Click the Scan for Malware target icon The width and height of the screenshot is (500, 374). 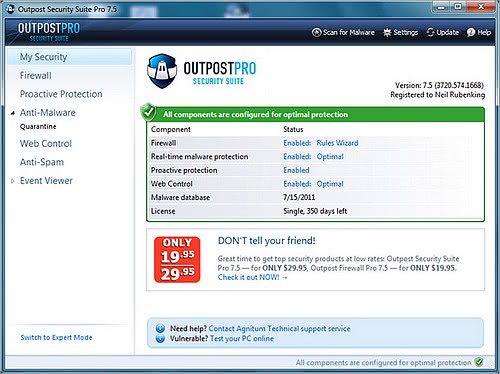coord(316,32)
